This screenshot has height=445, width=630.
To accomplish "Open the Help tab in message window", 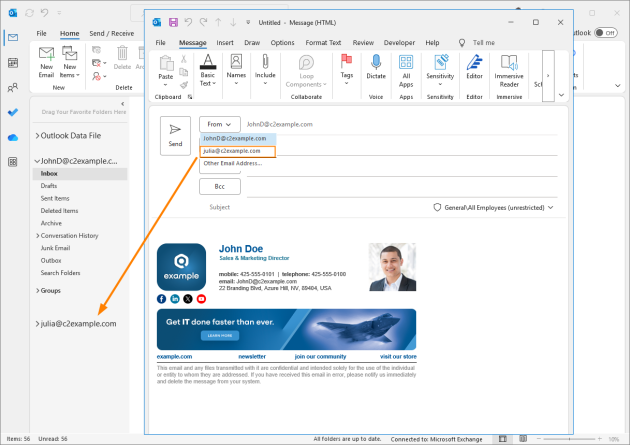I will click(432, 43).
